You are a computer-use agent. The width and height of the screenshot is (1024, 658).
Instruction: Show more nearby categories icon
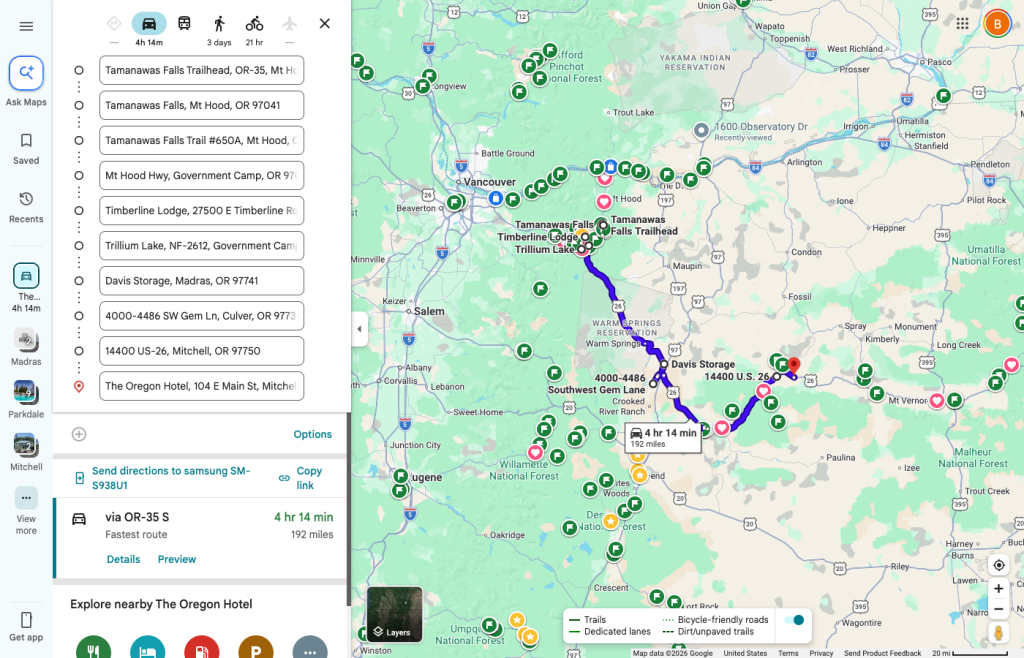310,648
